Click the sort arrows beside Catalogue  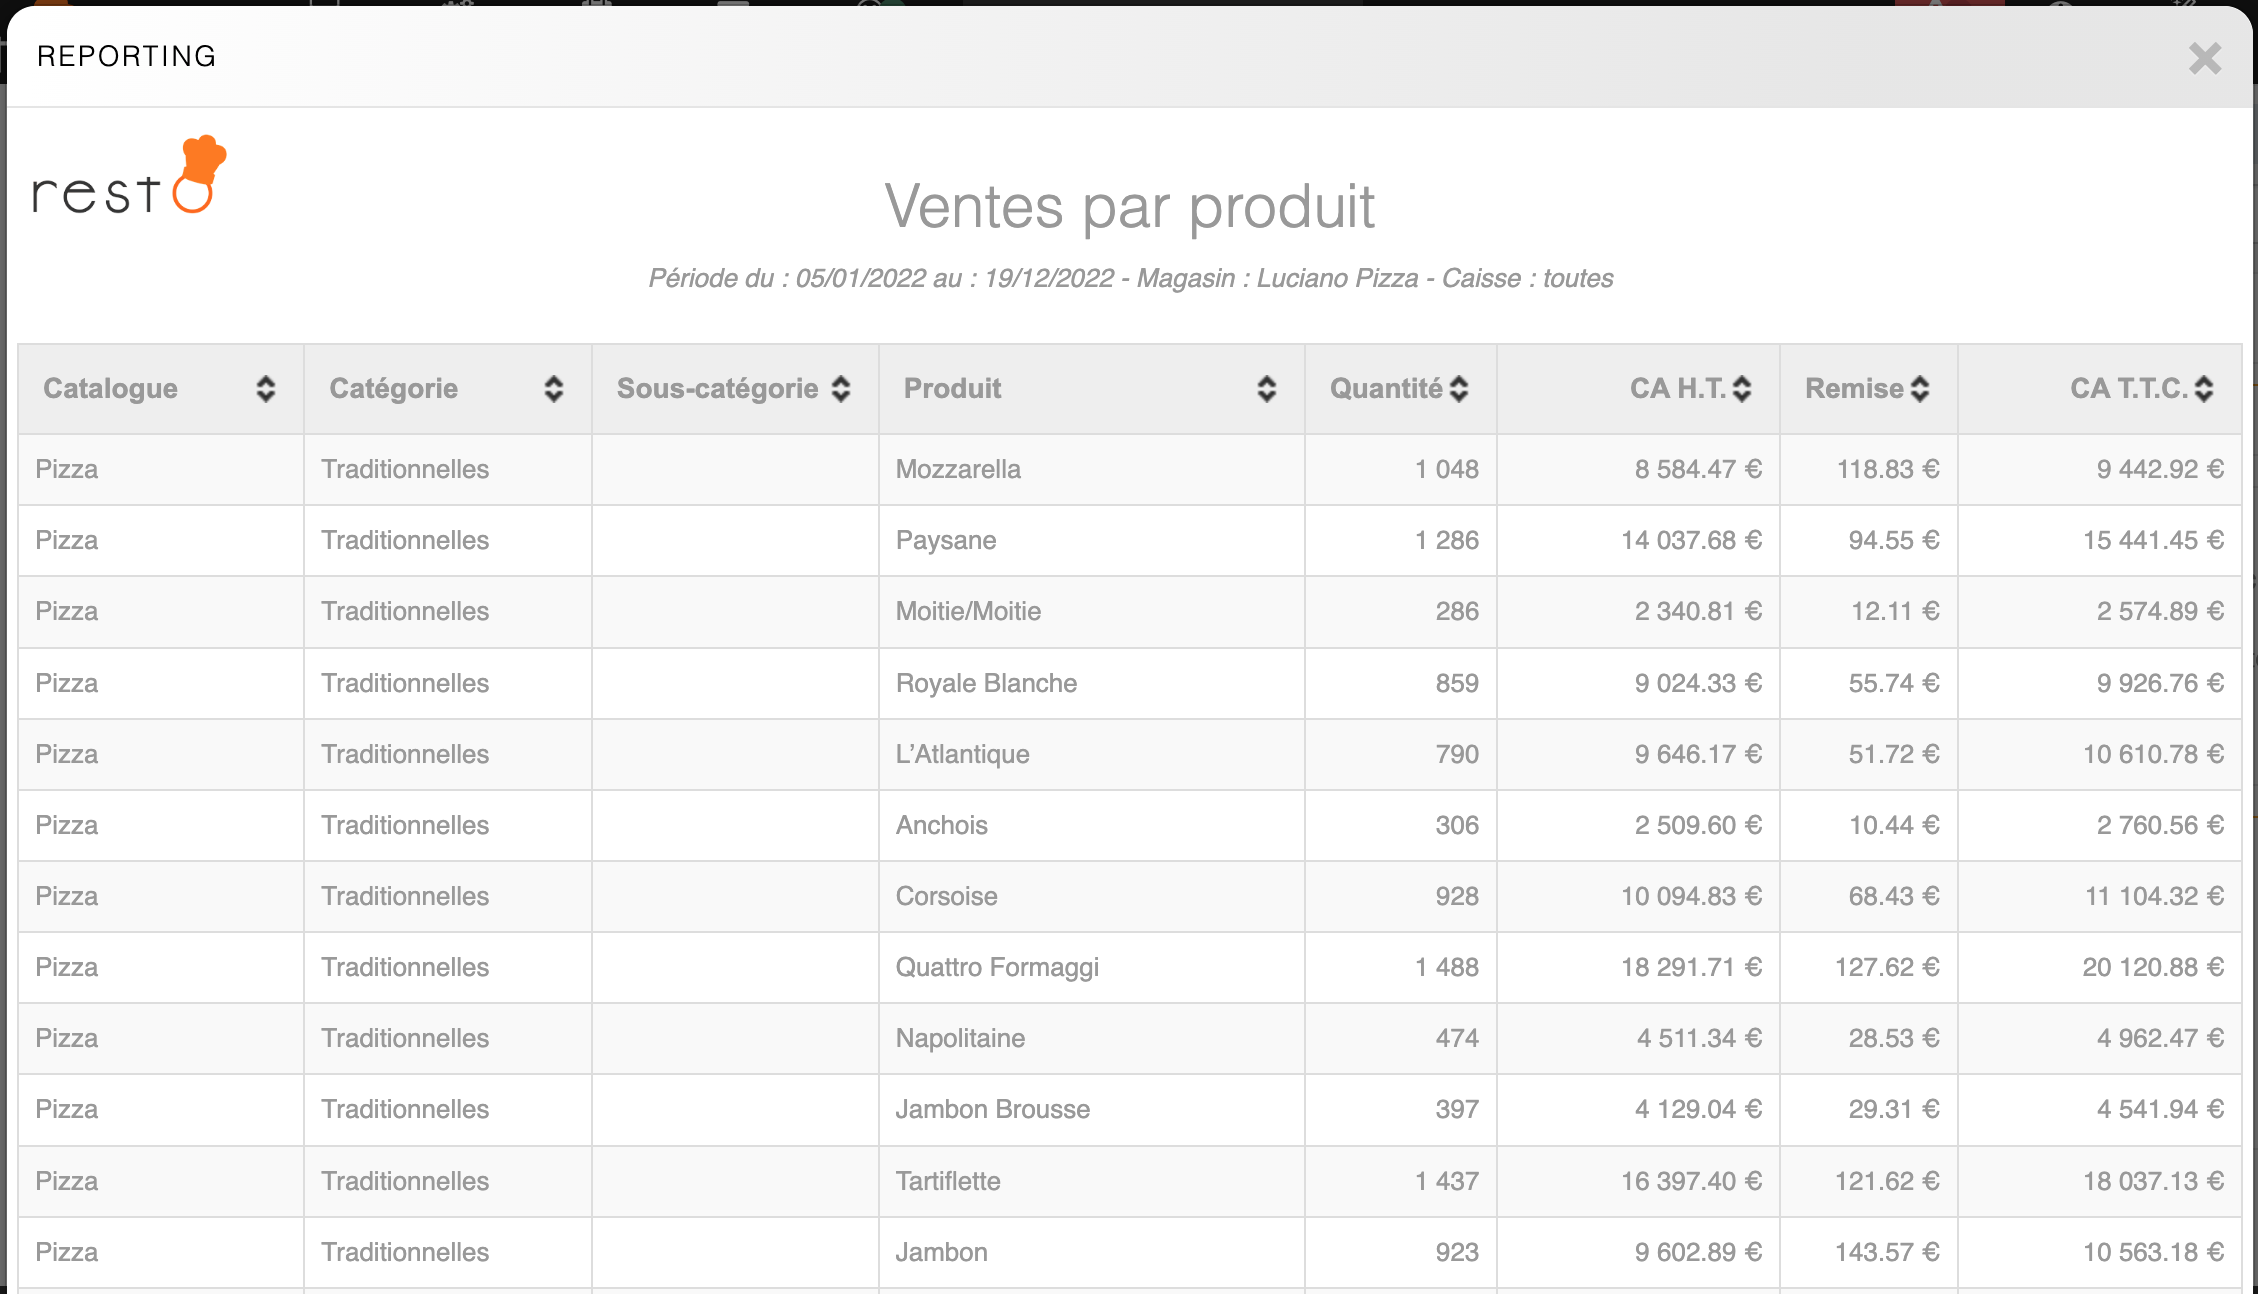265,389
